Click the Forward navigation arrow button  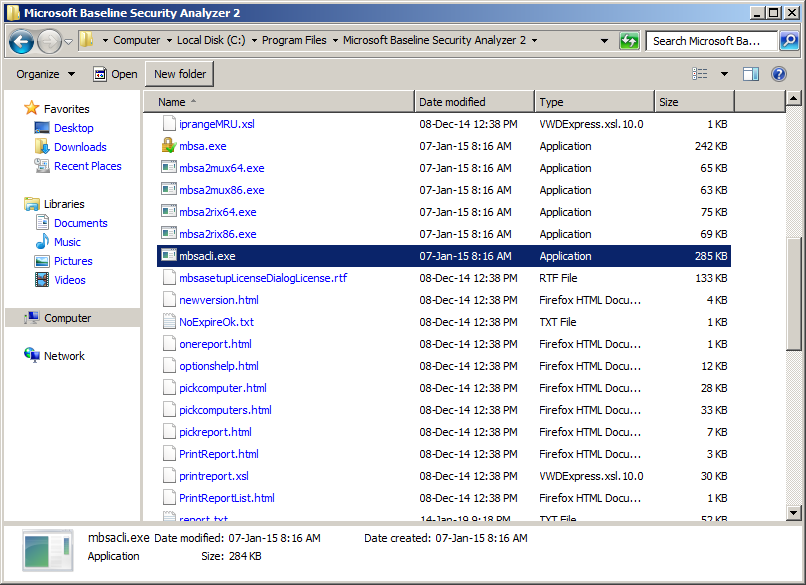[49, 41]
